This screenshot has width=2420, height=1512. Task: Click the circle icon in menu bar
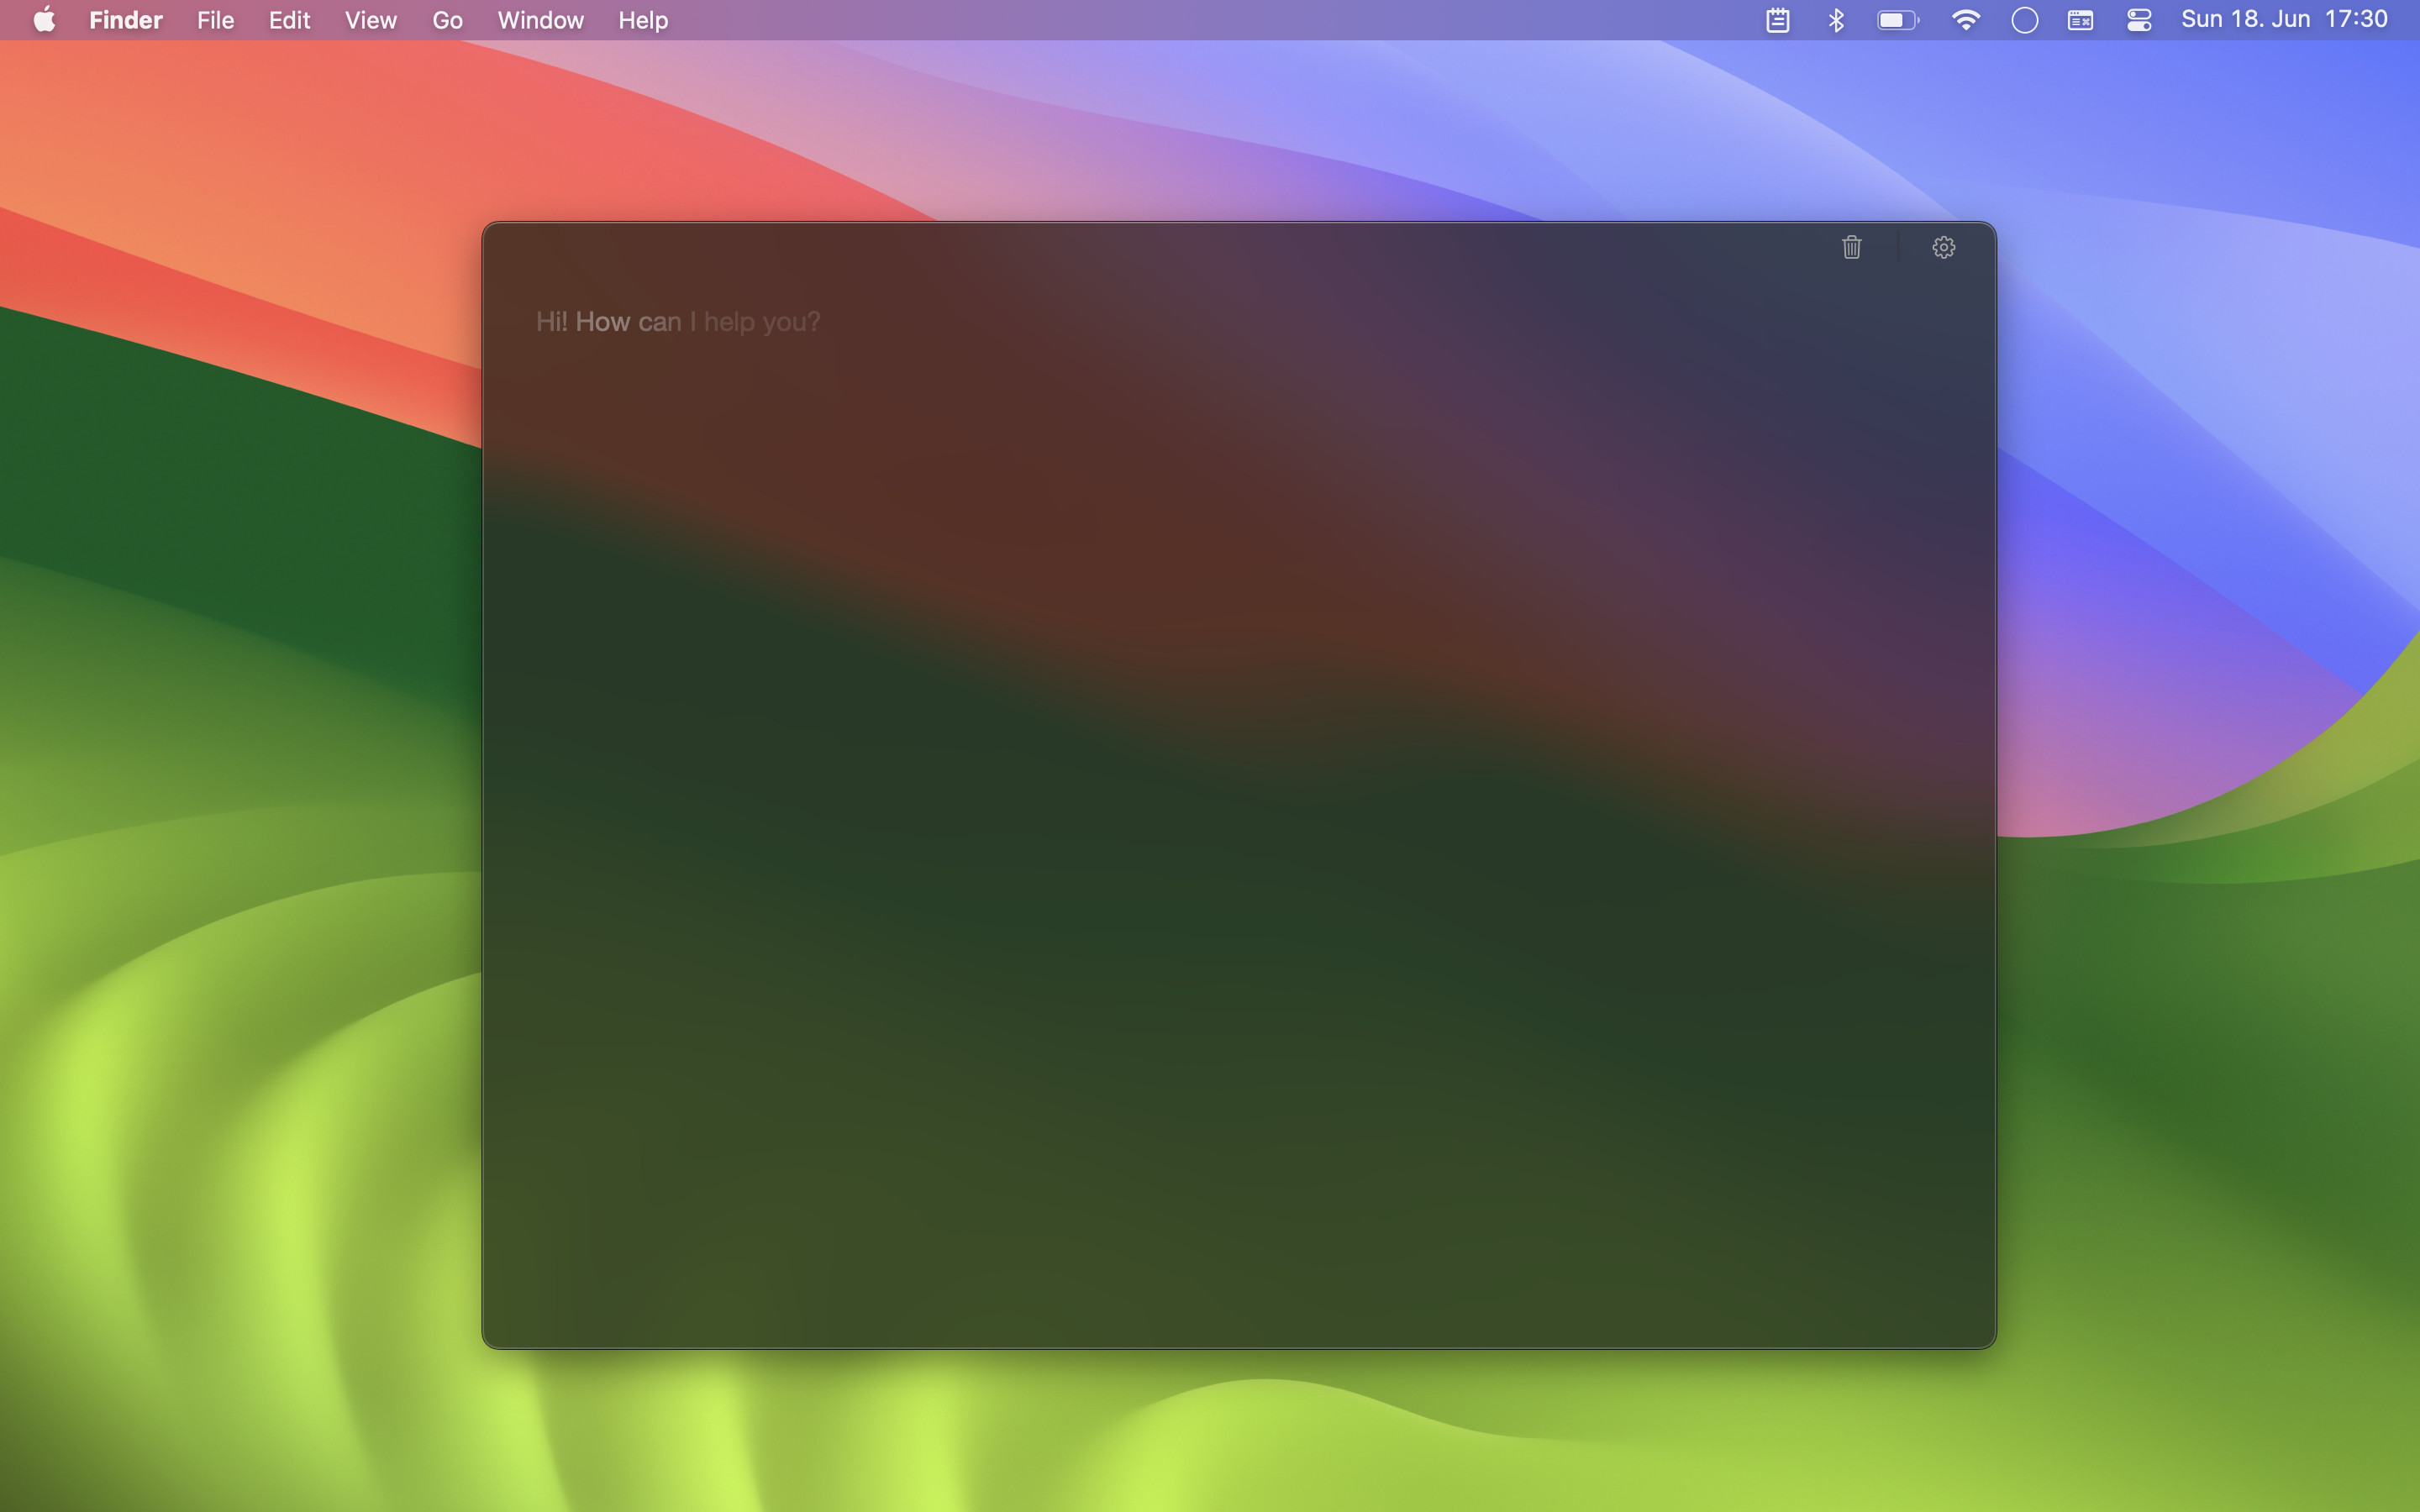2024,20
